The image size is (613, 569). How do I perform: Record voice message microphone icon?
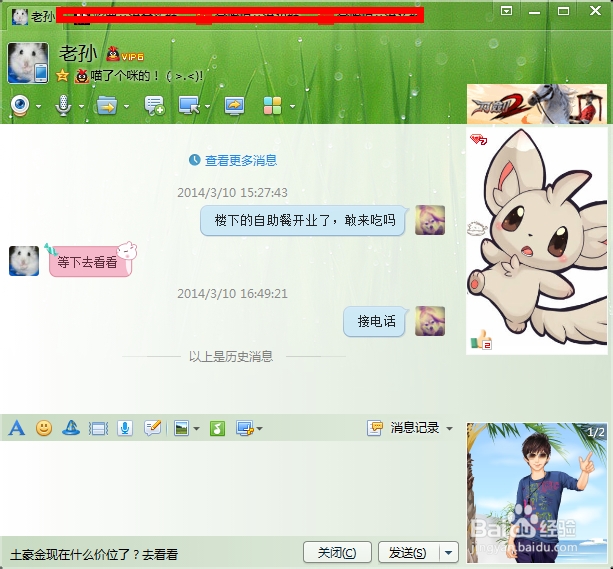[125, 428]
